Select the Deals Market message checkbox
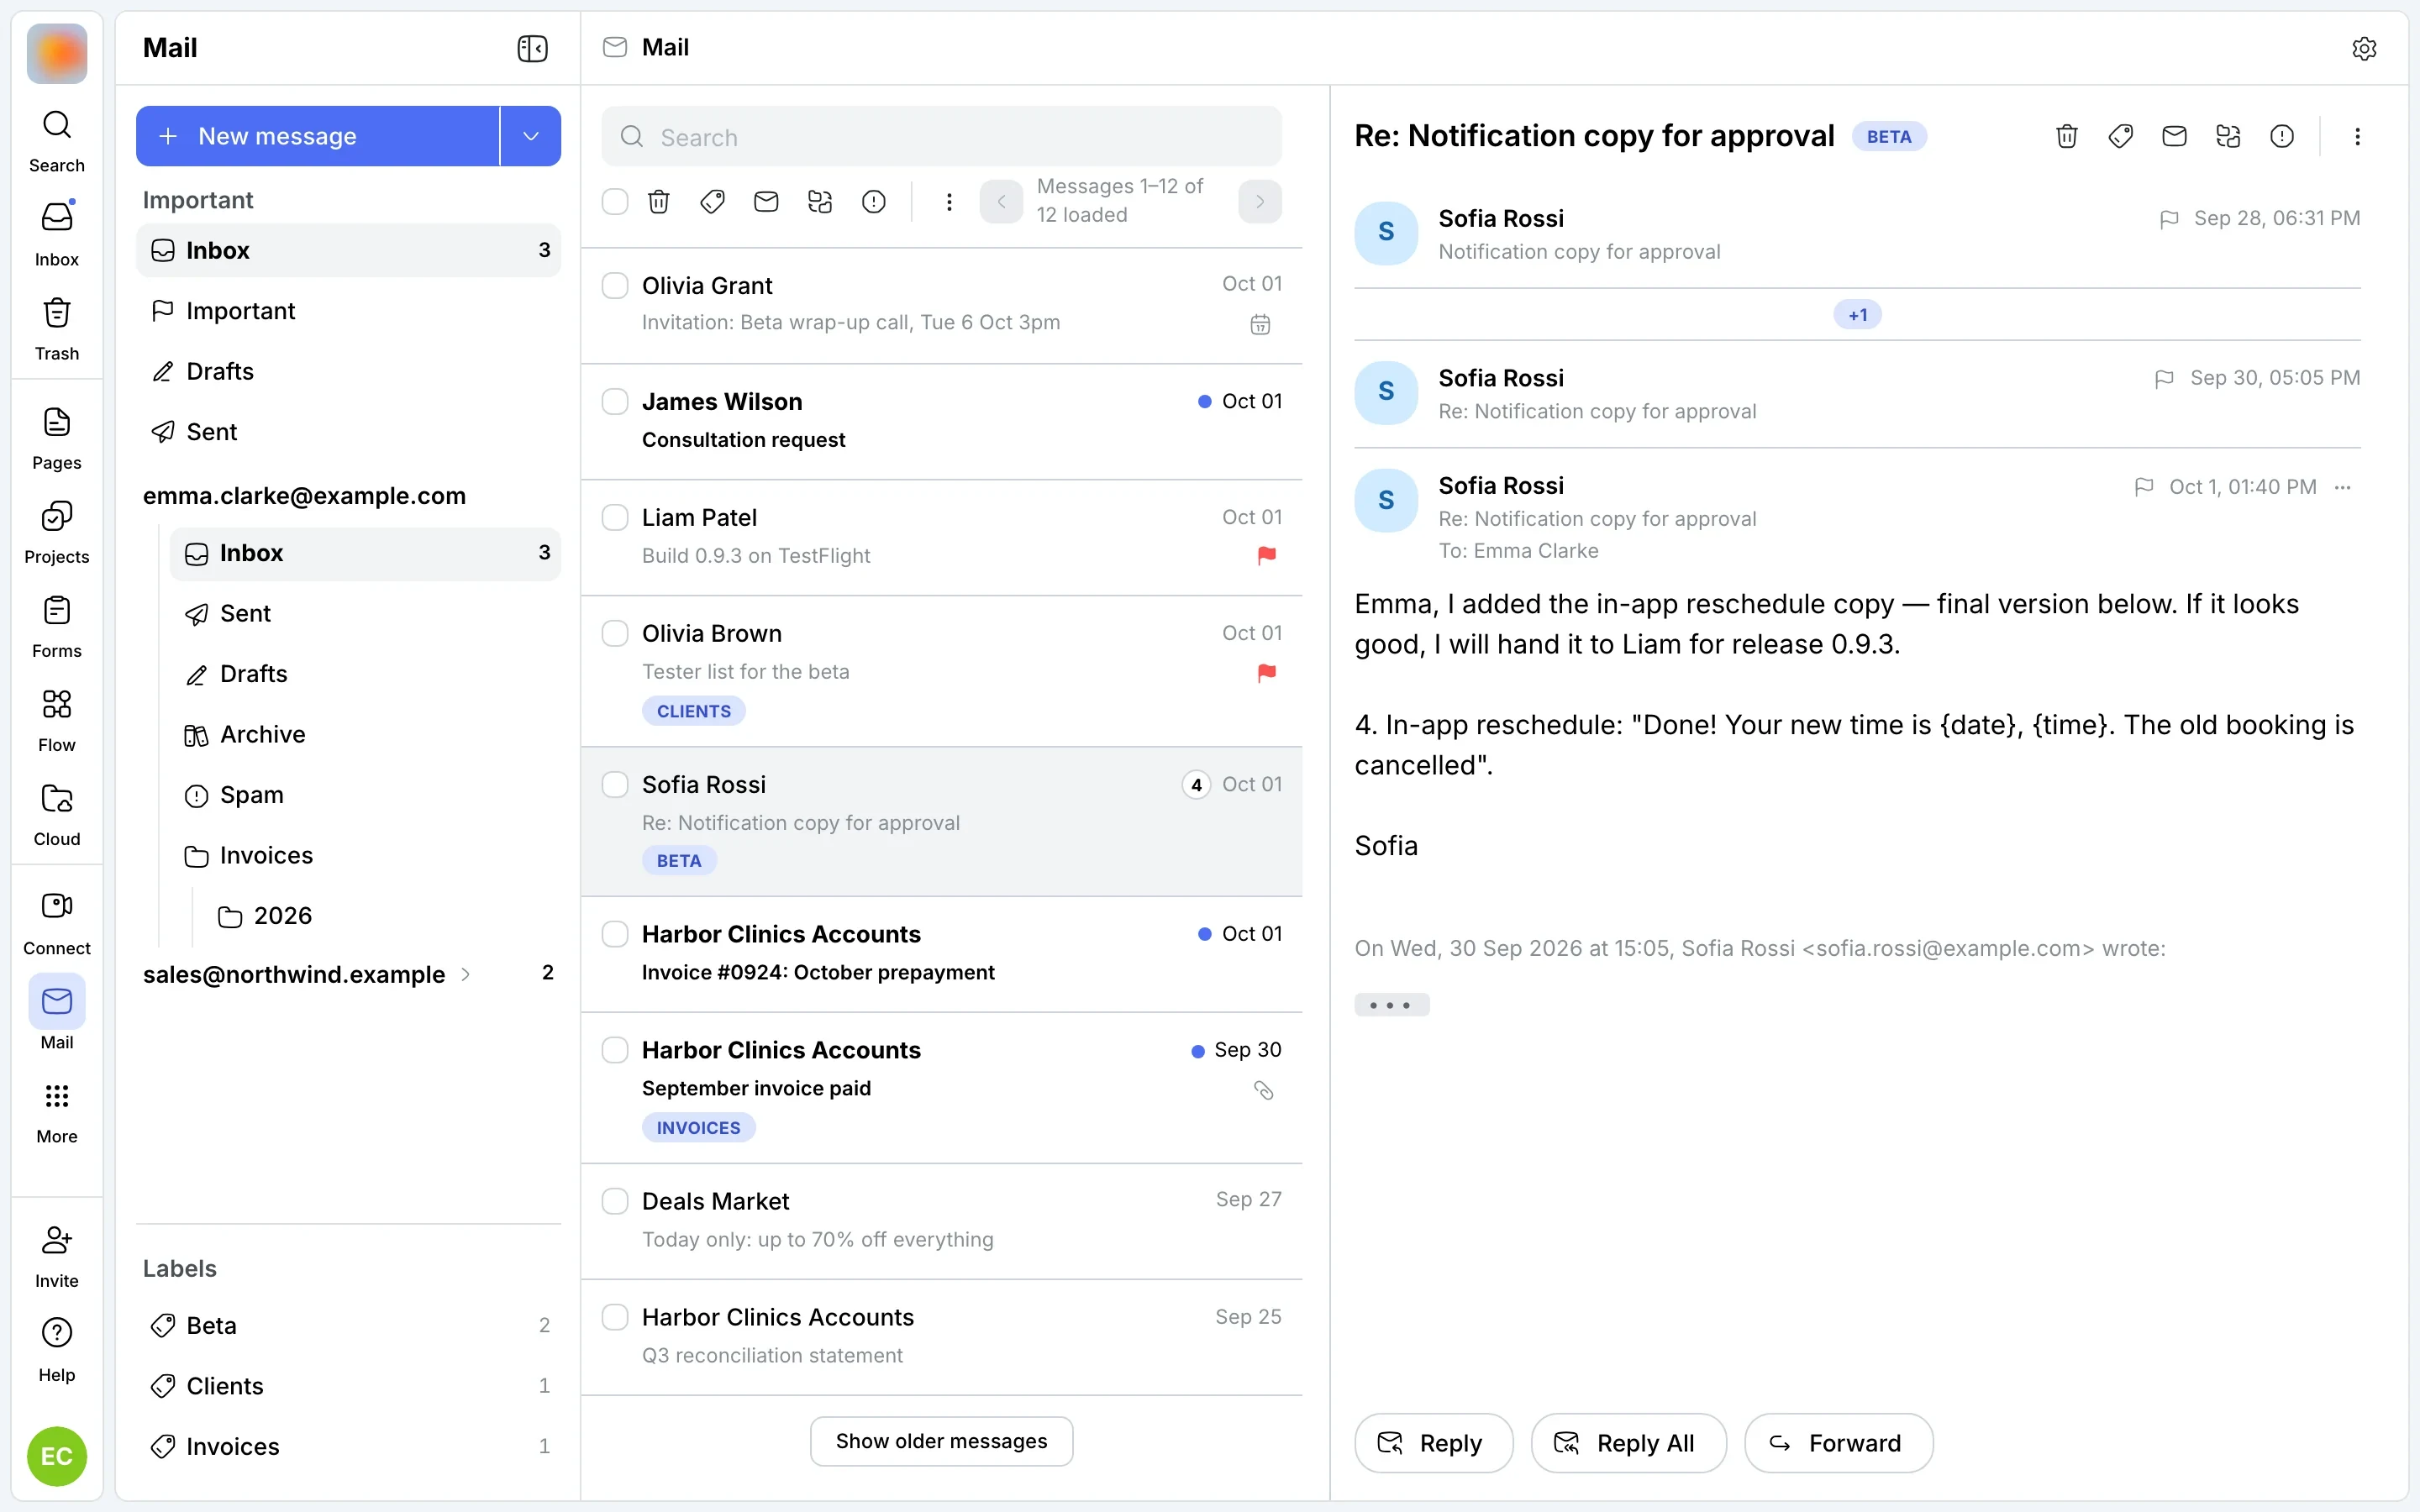The height and width of the screenshot is (1512, 2420). point(615,1201)
